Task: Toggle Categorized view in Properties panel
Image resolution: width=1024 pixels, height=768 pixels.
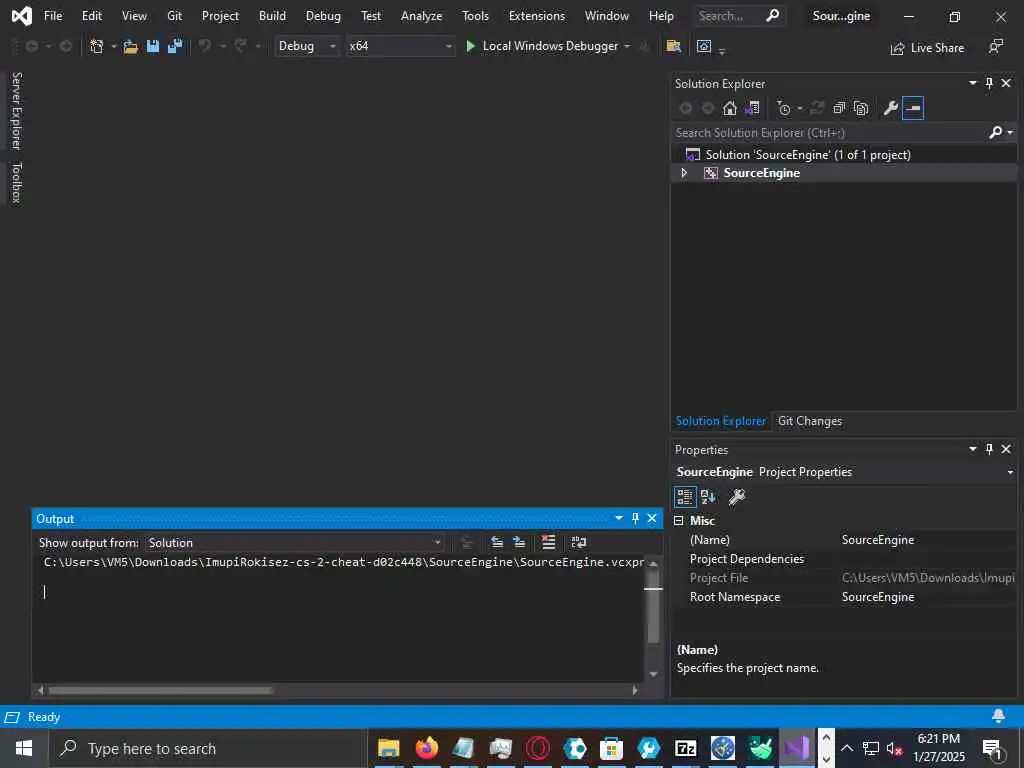Action: 684,498
